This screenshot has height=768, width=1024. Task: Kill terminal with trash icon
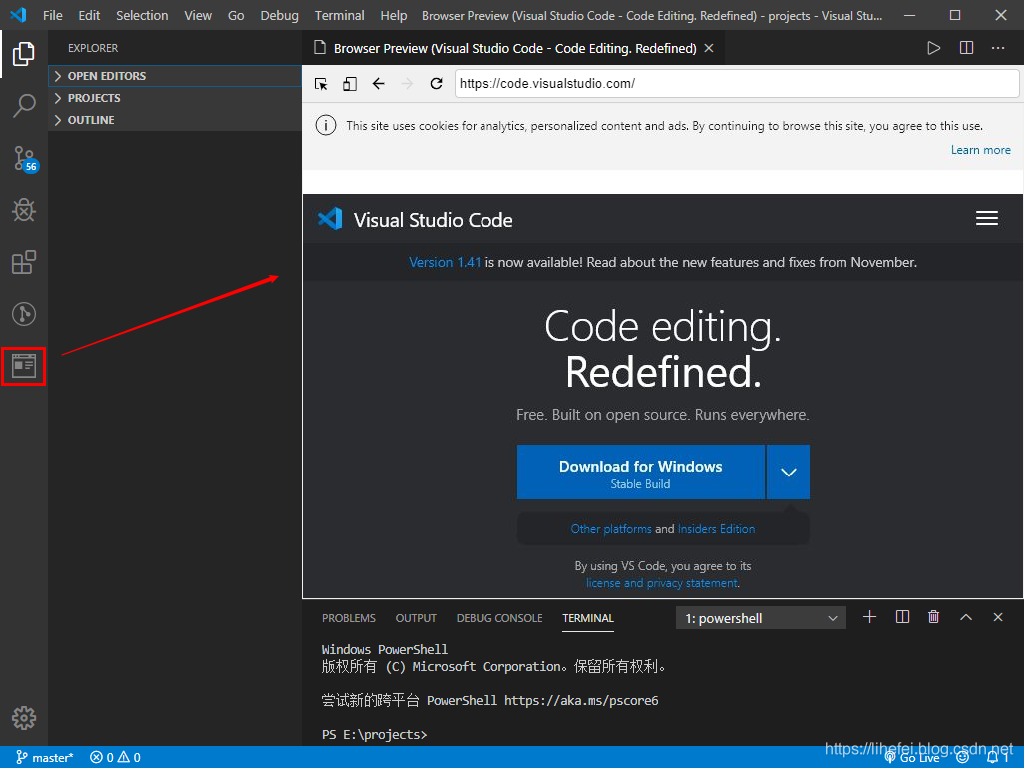coord(934,617)
